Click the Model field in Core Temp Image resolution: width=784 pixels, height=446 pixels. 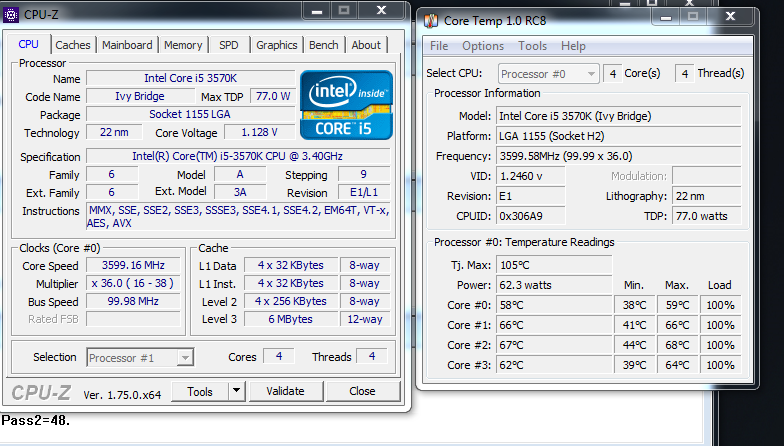618,116
